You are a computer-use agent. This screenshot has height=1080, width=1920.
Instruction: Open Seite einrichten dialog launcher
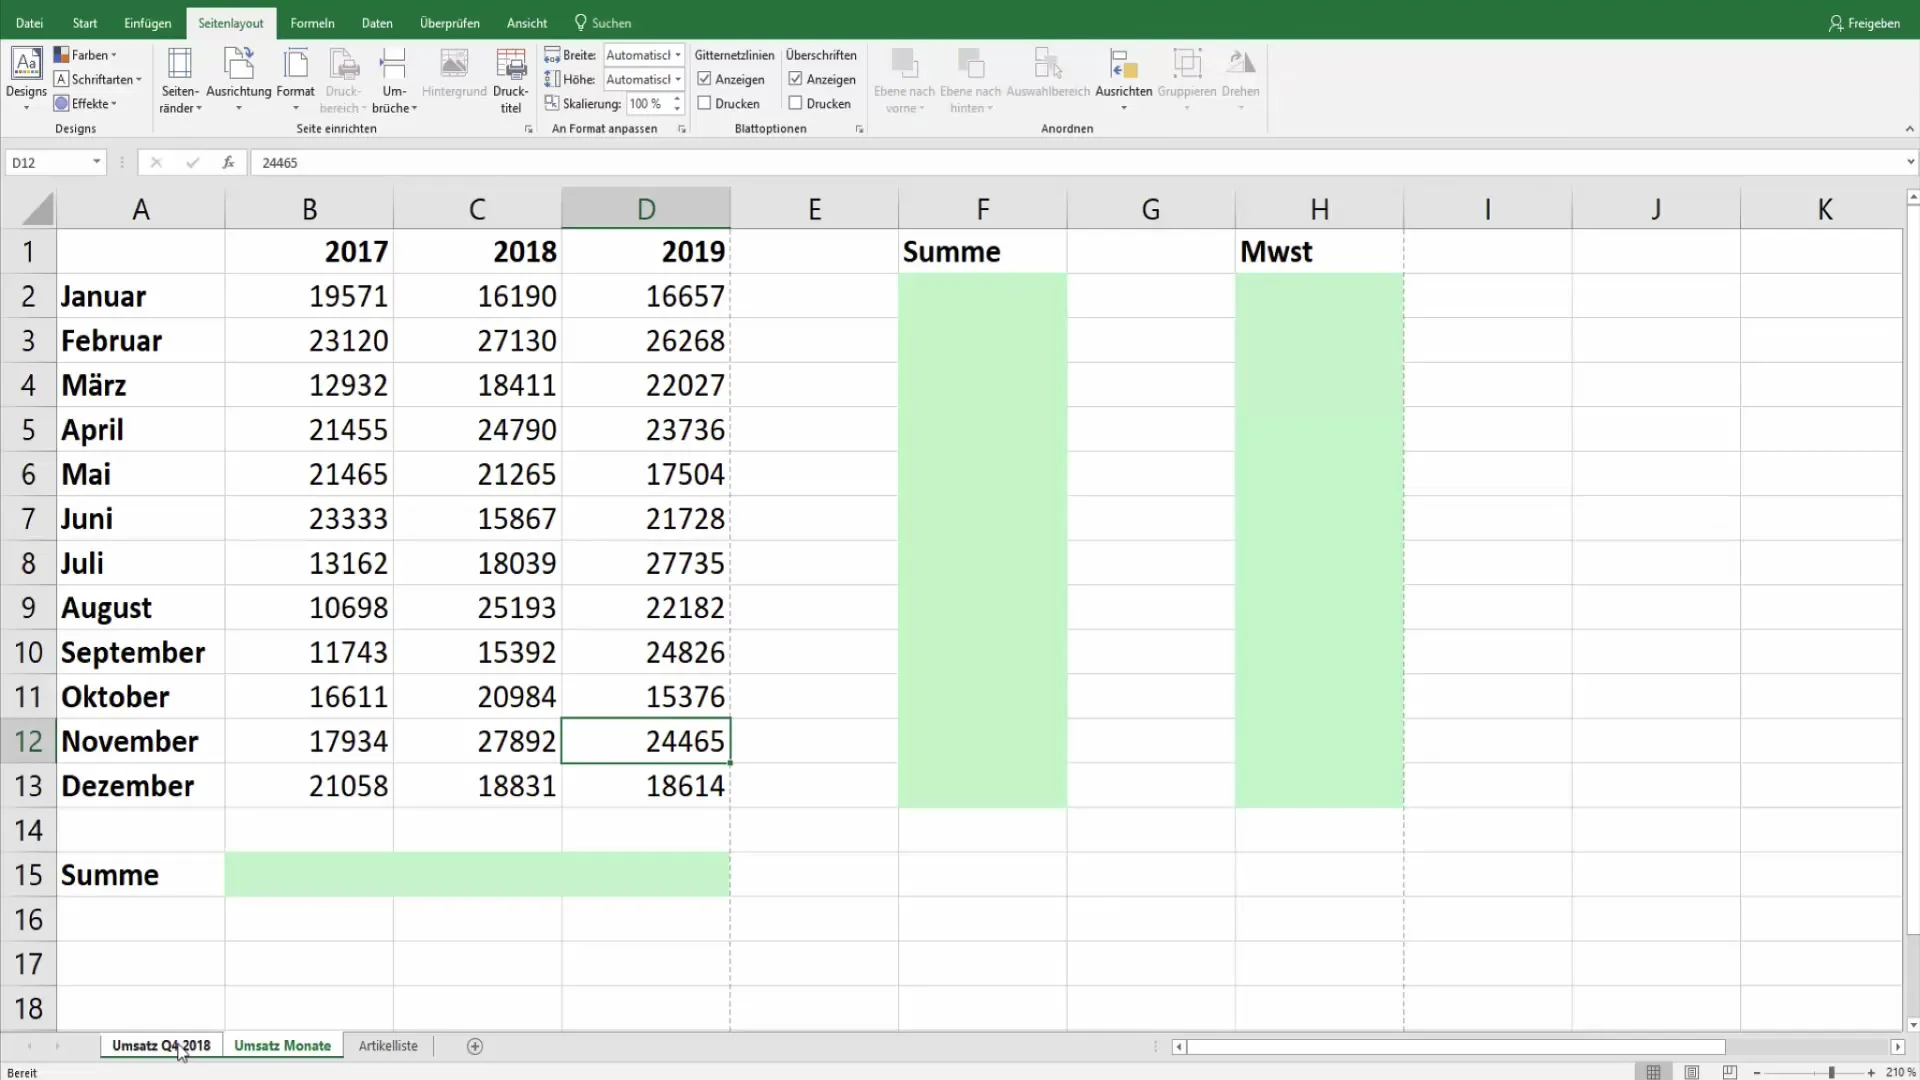528,129
